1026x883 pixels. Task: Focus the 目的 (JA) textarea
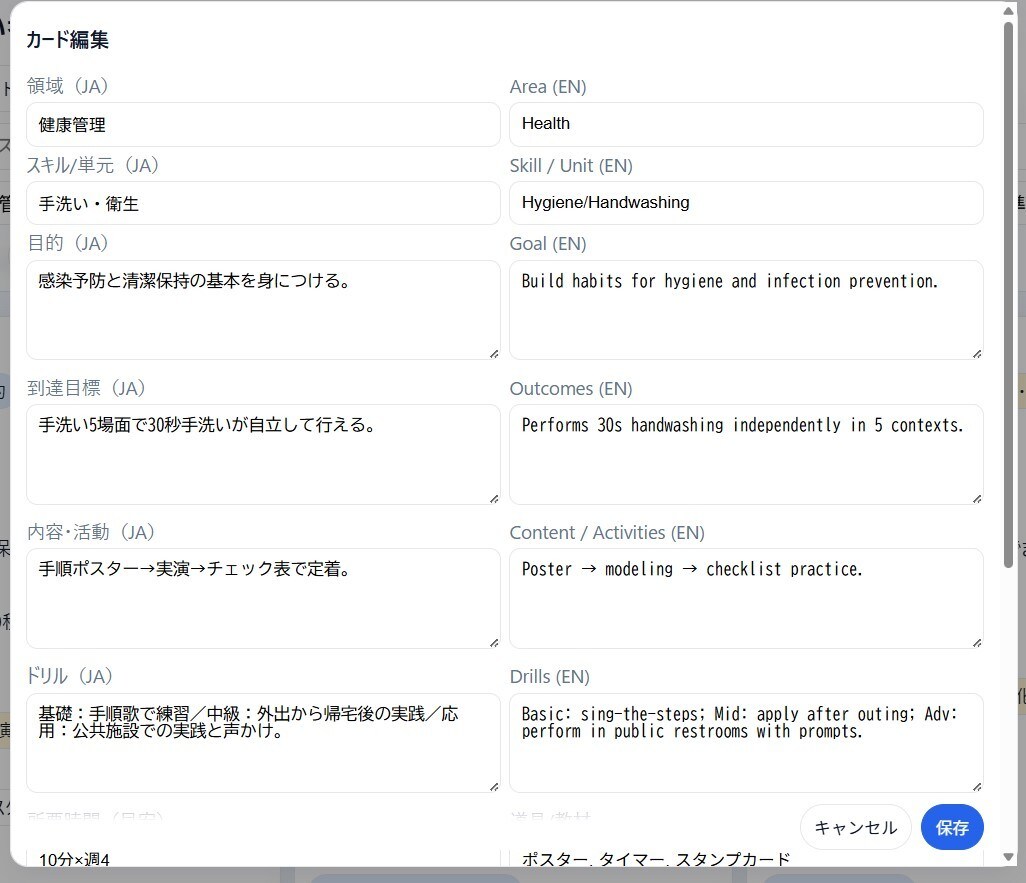tap(263, 310)
